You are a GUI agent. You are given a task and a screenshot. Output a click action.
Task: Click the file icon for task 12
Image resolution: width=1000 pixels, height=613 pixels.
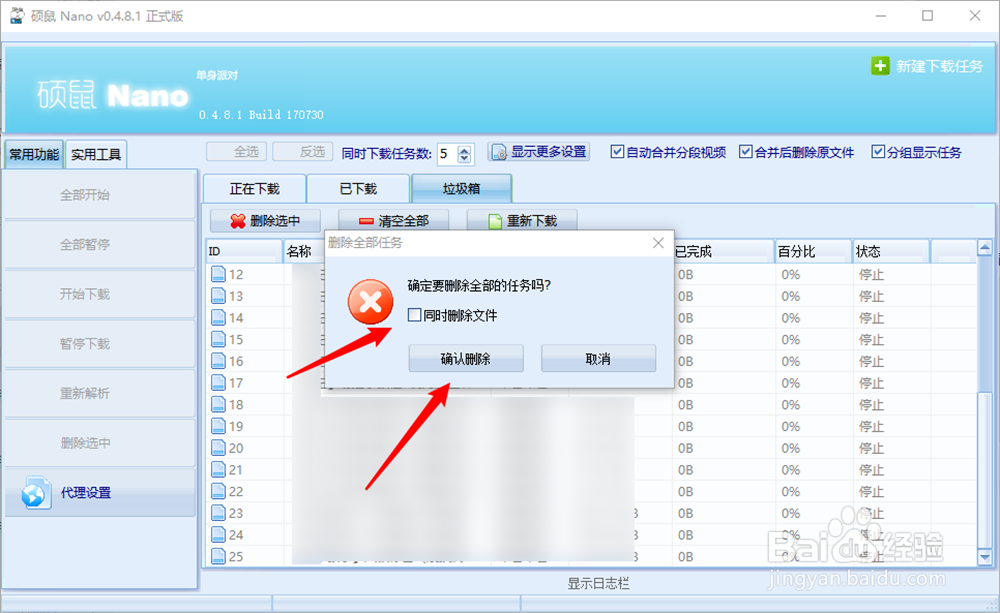tap(218, 274)
